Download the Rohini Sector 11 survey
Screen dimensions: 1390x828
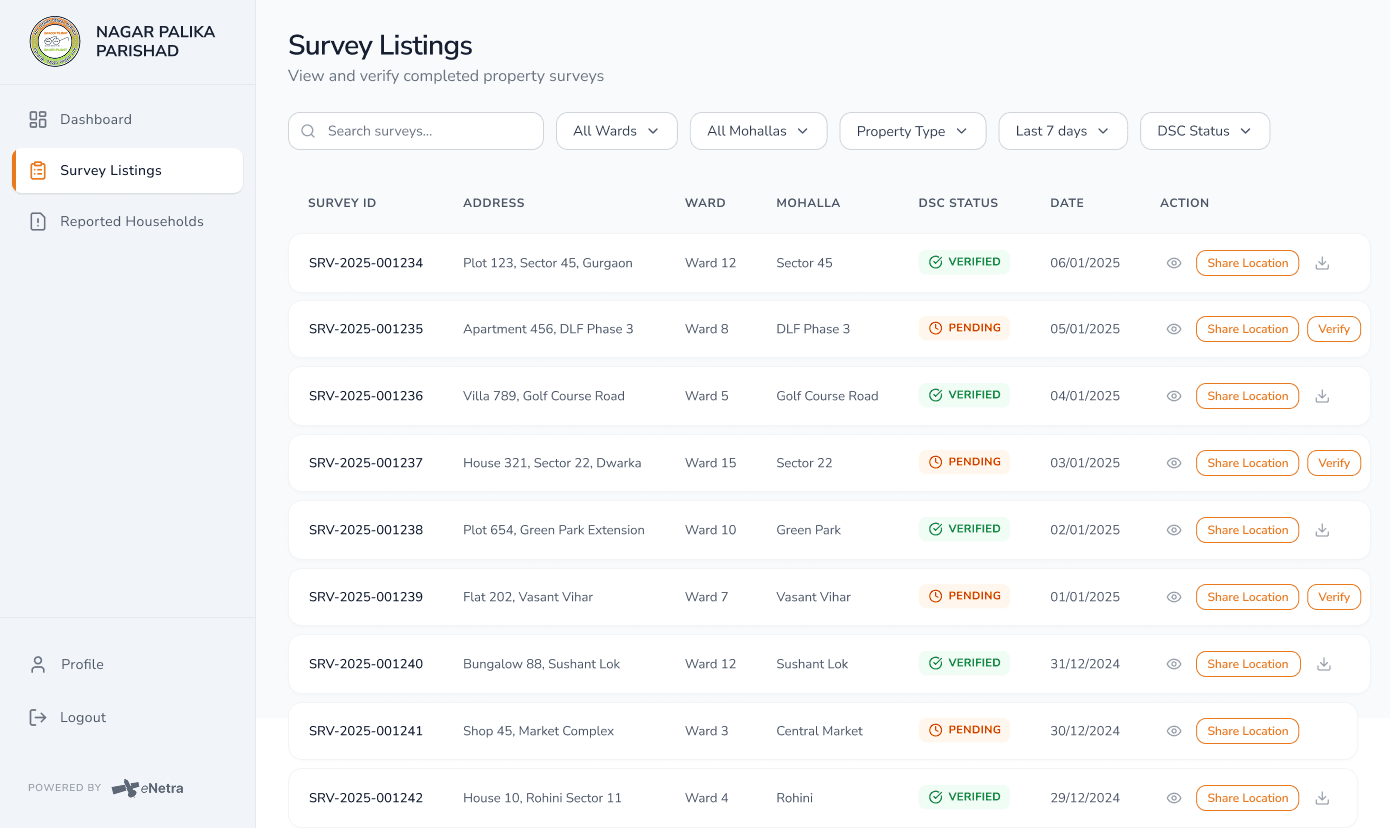click(x=1322, y=798)
